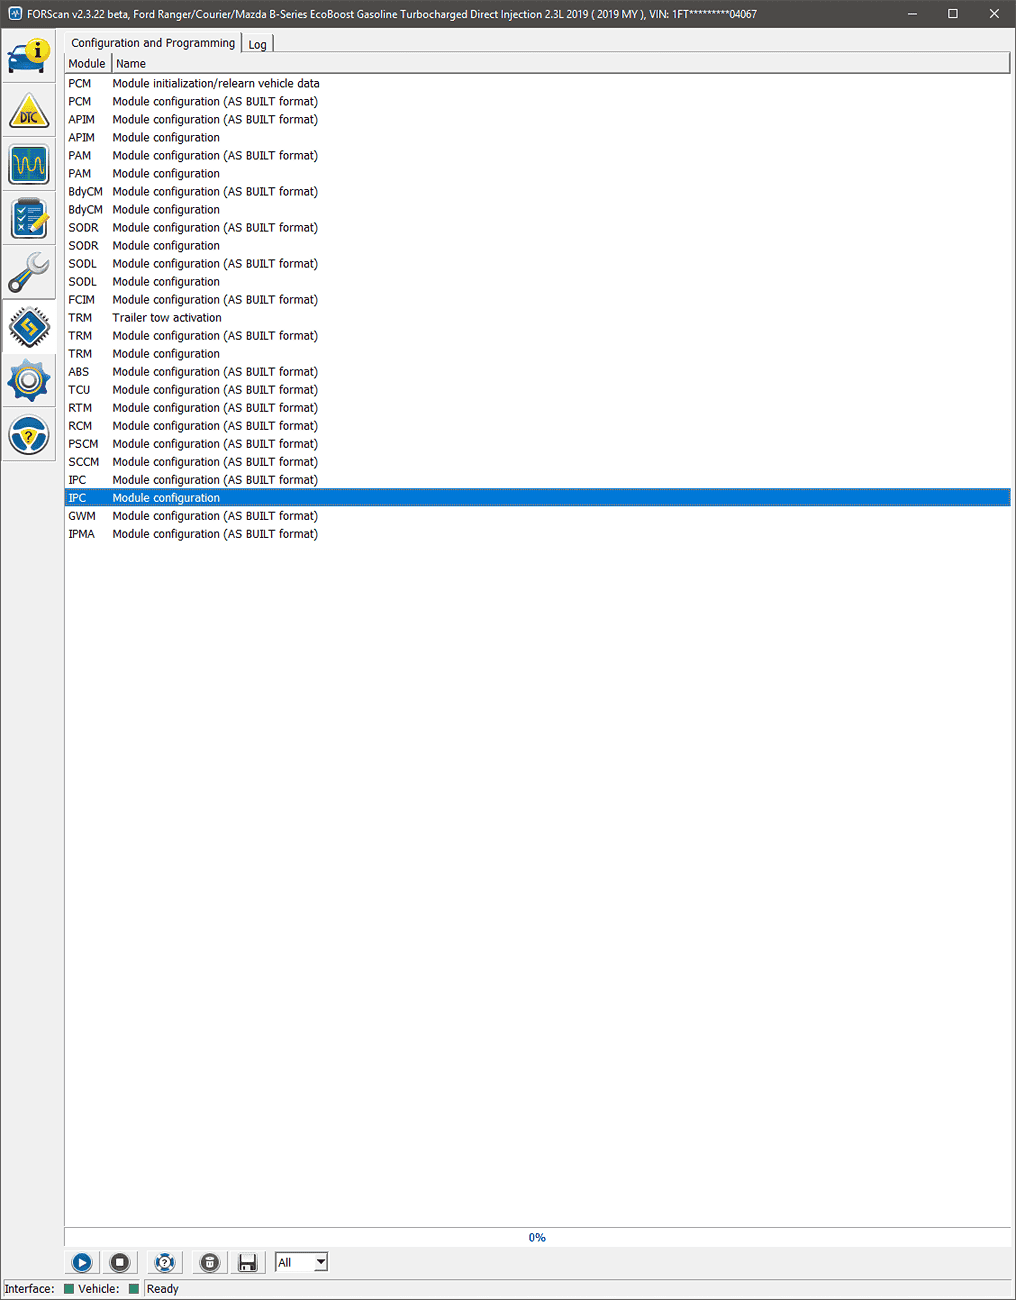The image size is (1016, 1300).
Task: Click the blue Play run button
Action: (82, 1263)
